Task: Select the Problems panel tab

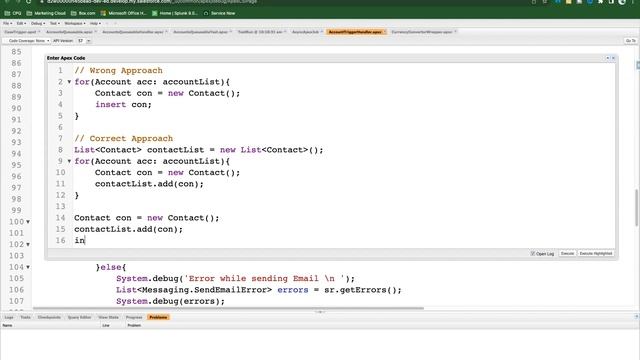Action: 158,317
